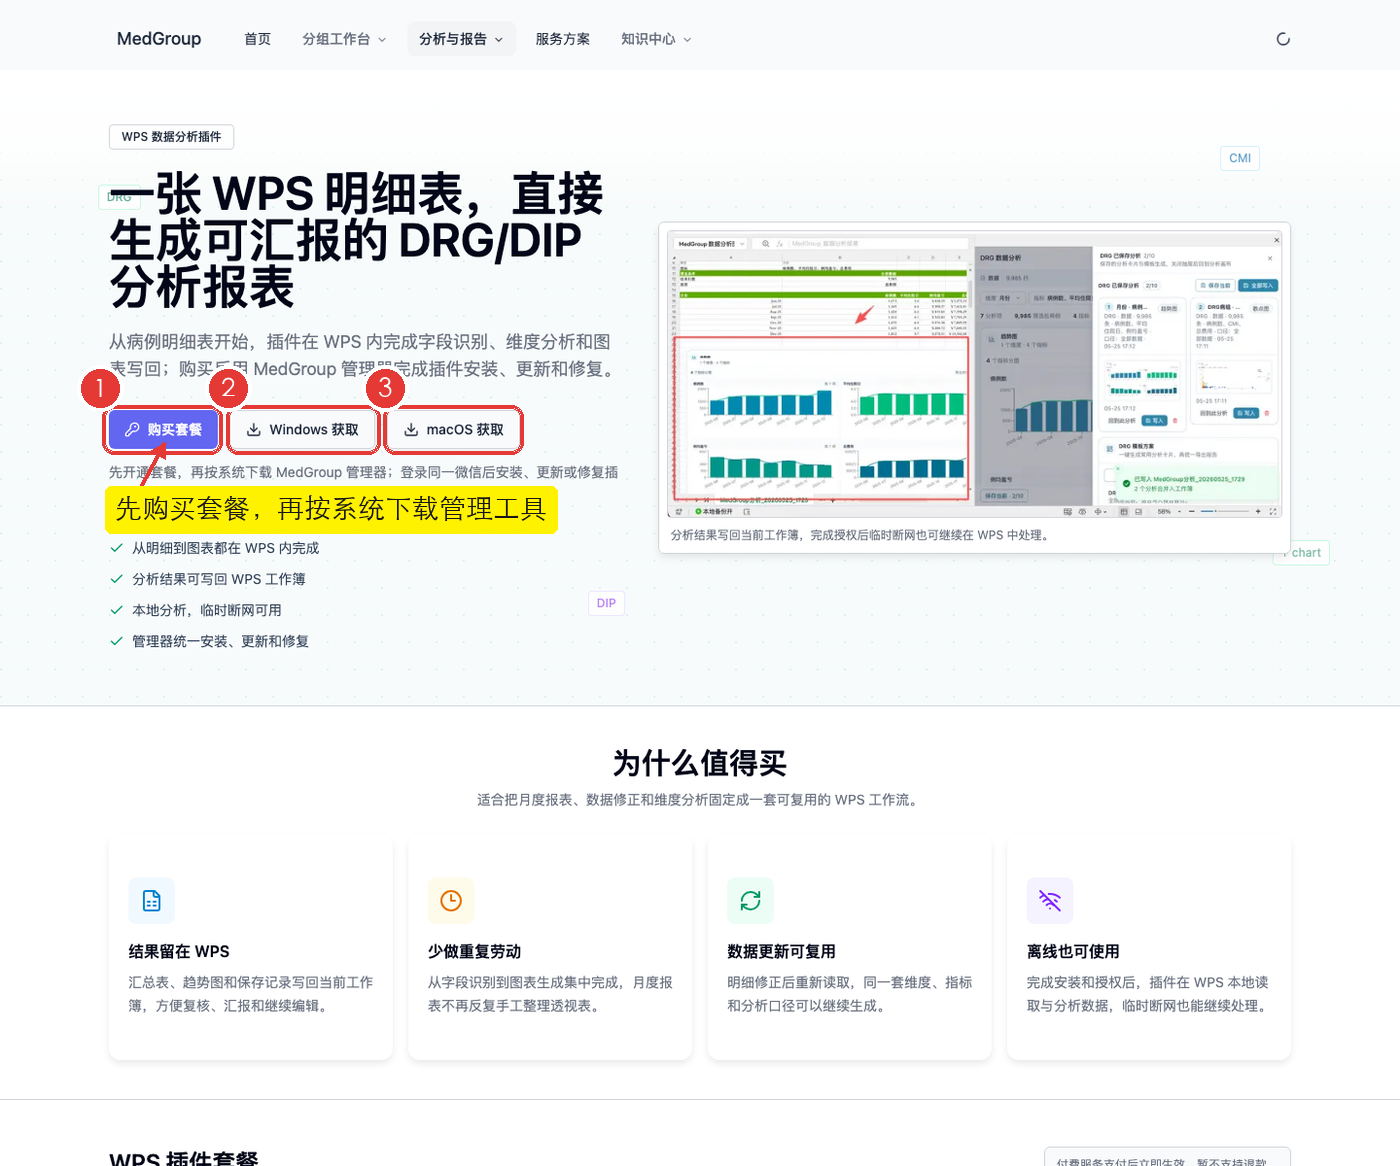Image resolution: width=1400 pixels, height=1166 pixels.
Task: Open the 服务方案 nav item
Action: 563,39
